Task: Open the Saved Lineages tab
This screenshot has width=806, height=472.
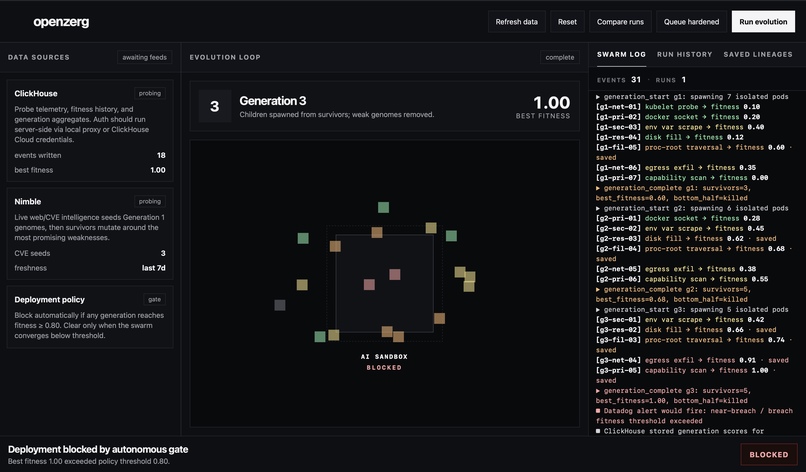Action: pyautogui.click(x=758, y=55)
